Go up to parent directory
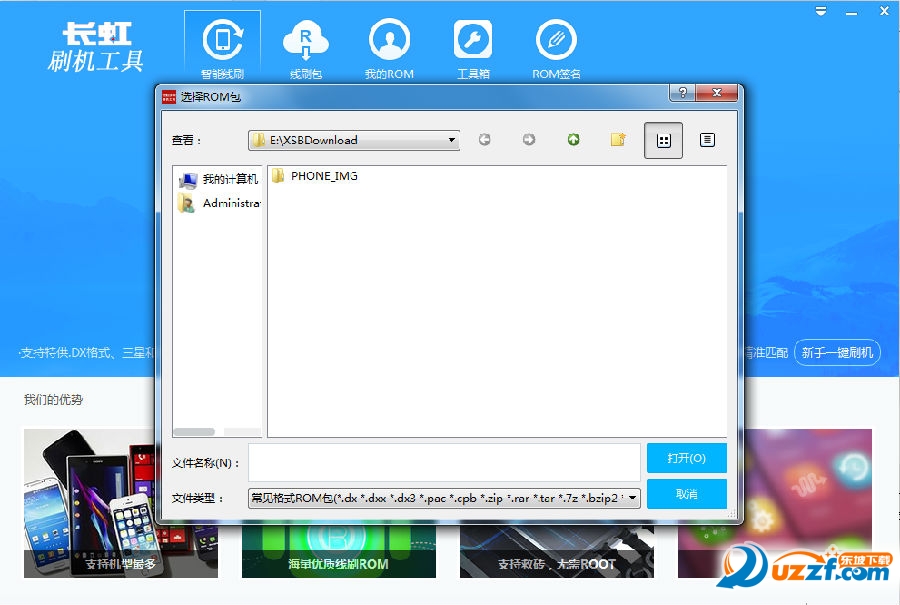This screenshot has width=900, height=605. [x=574, y=140]
